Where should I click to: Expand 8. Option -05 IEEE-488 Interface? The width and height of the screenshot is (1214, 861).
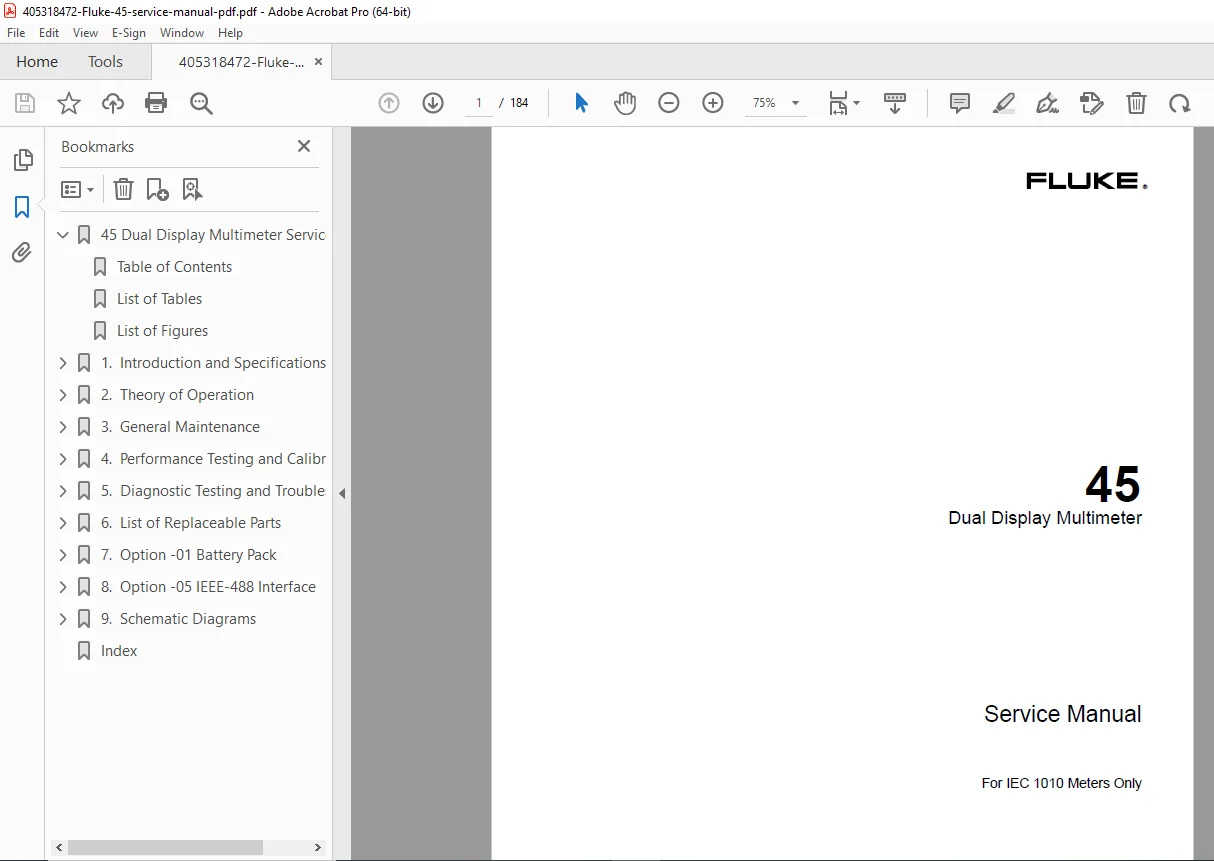coord(63,587)
